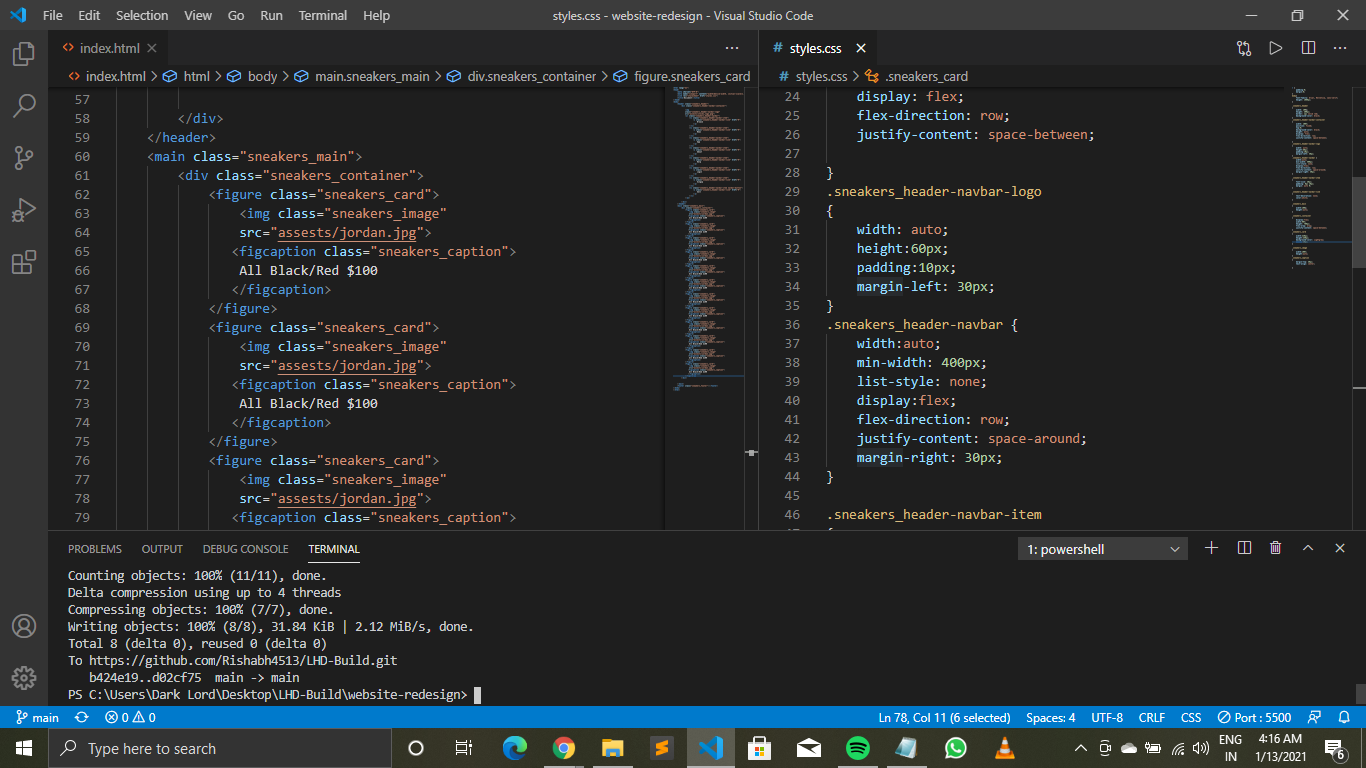Open the Extensions view
Screen dimensions: 1366x768
point(24,262)
